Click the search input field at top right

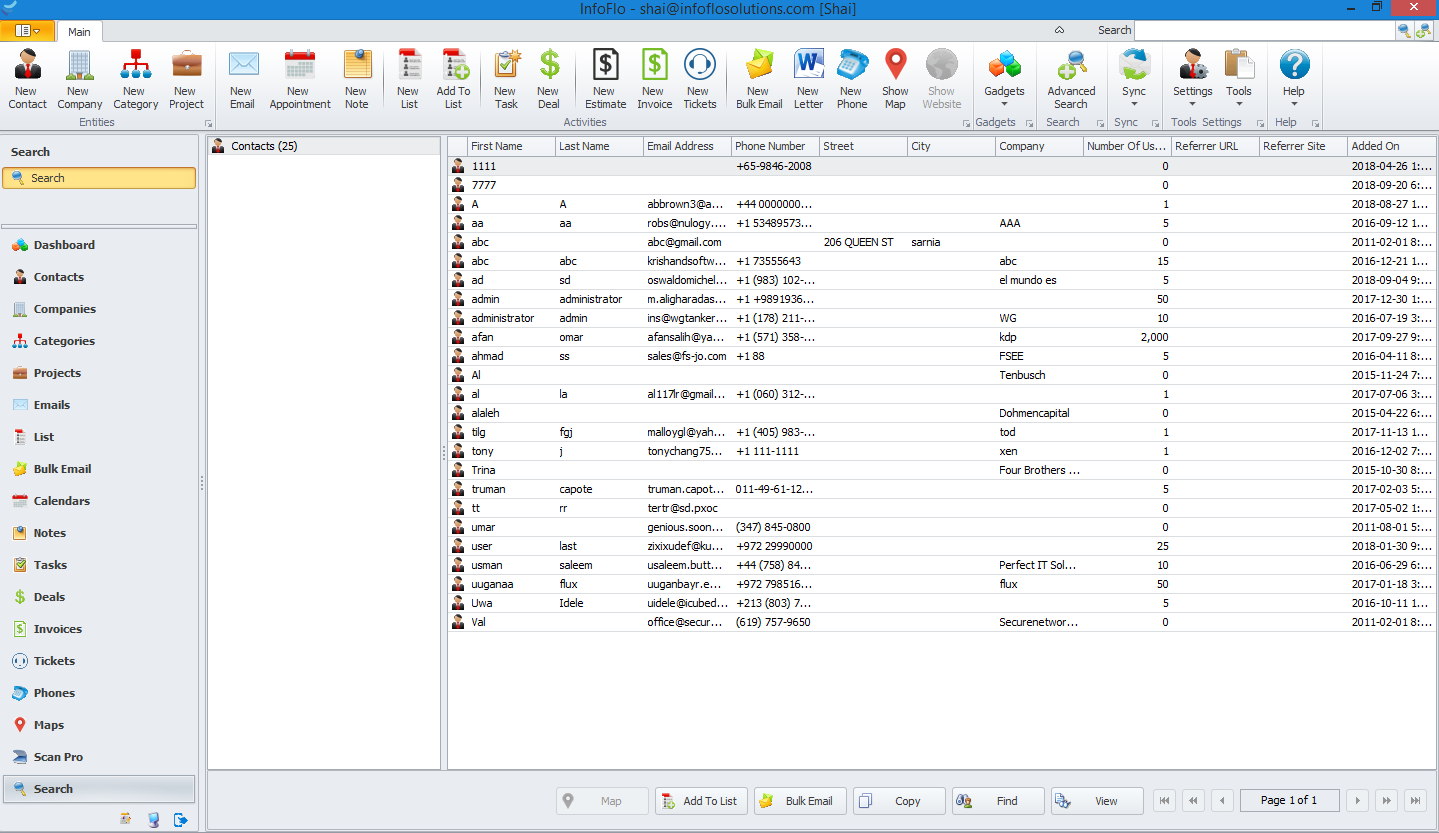click(x=1264, y=31)
